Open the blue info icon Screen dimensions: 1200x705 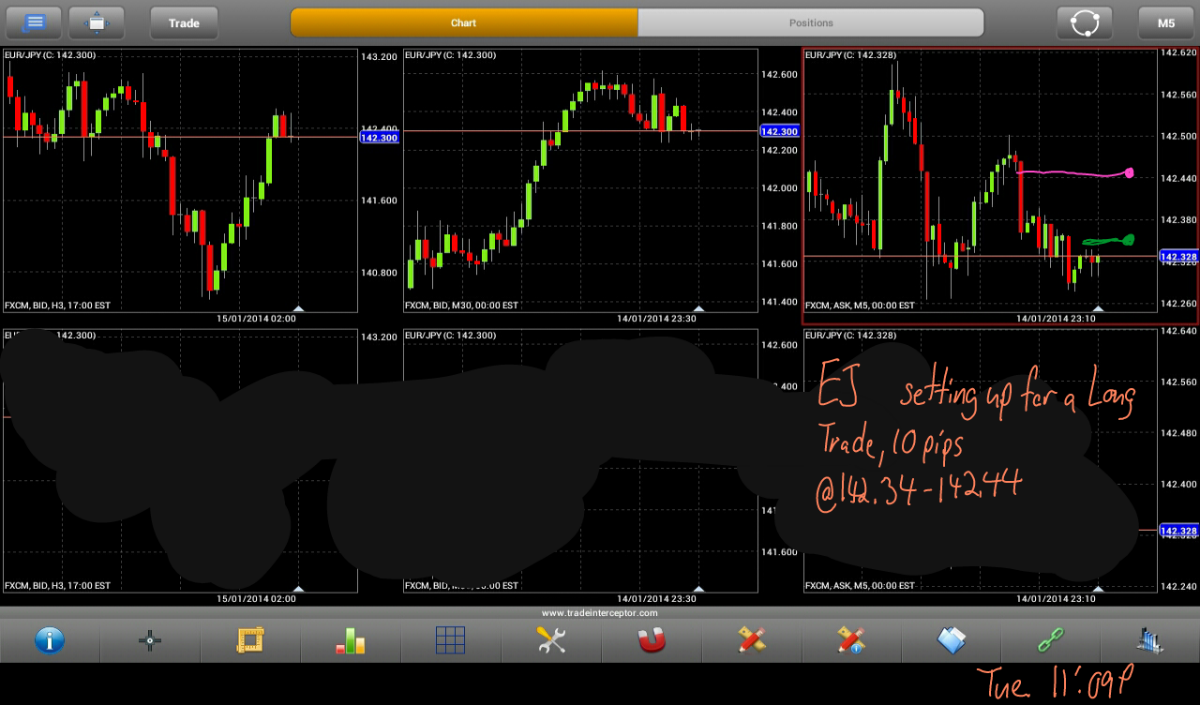click(x=50, y=640)
